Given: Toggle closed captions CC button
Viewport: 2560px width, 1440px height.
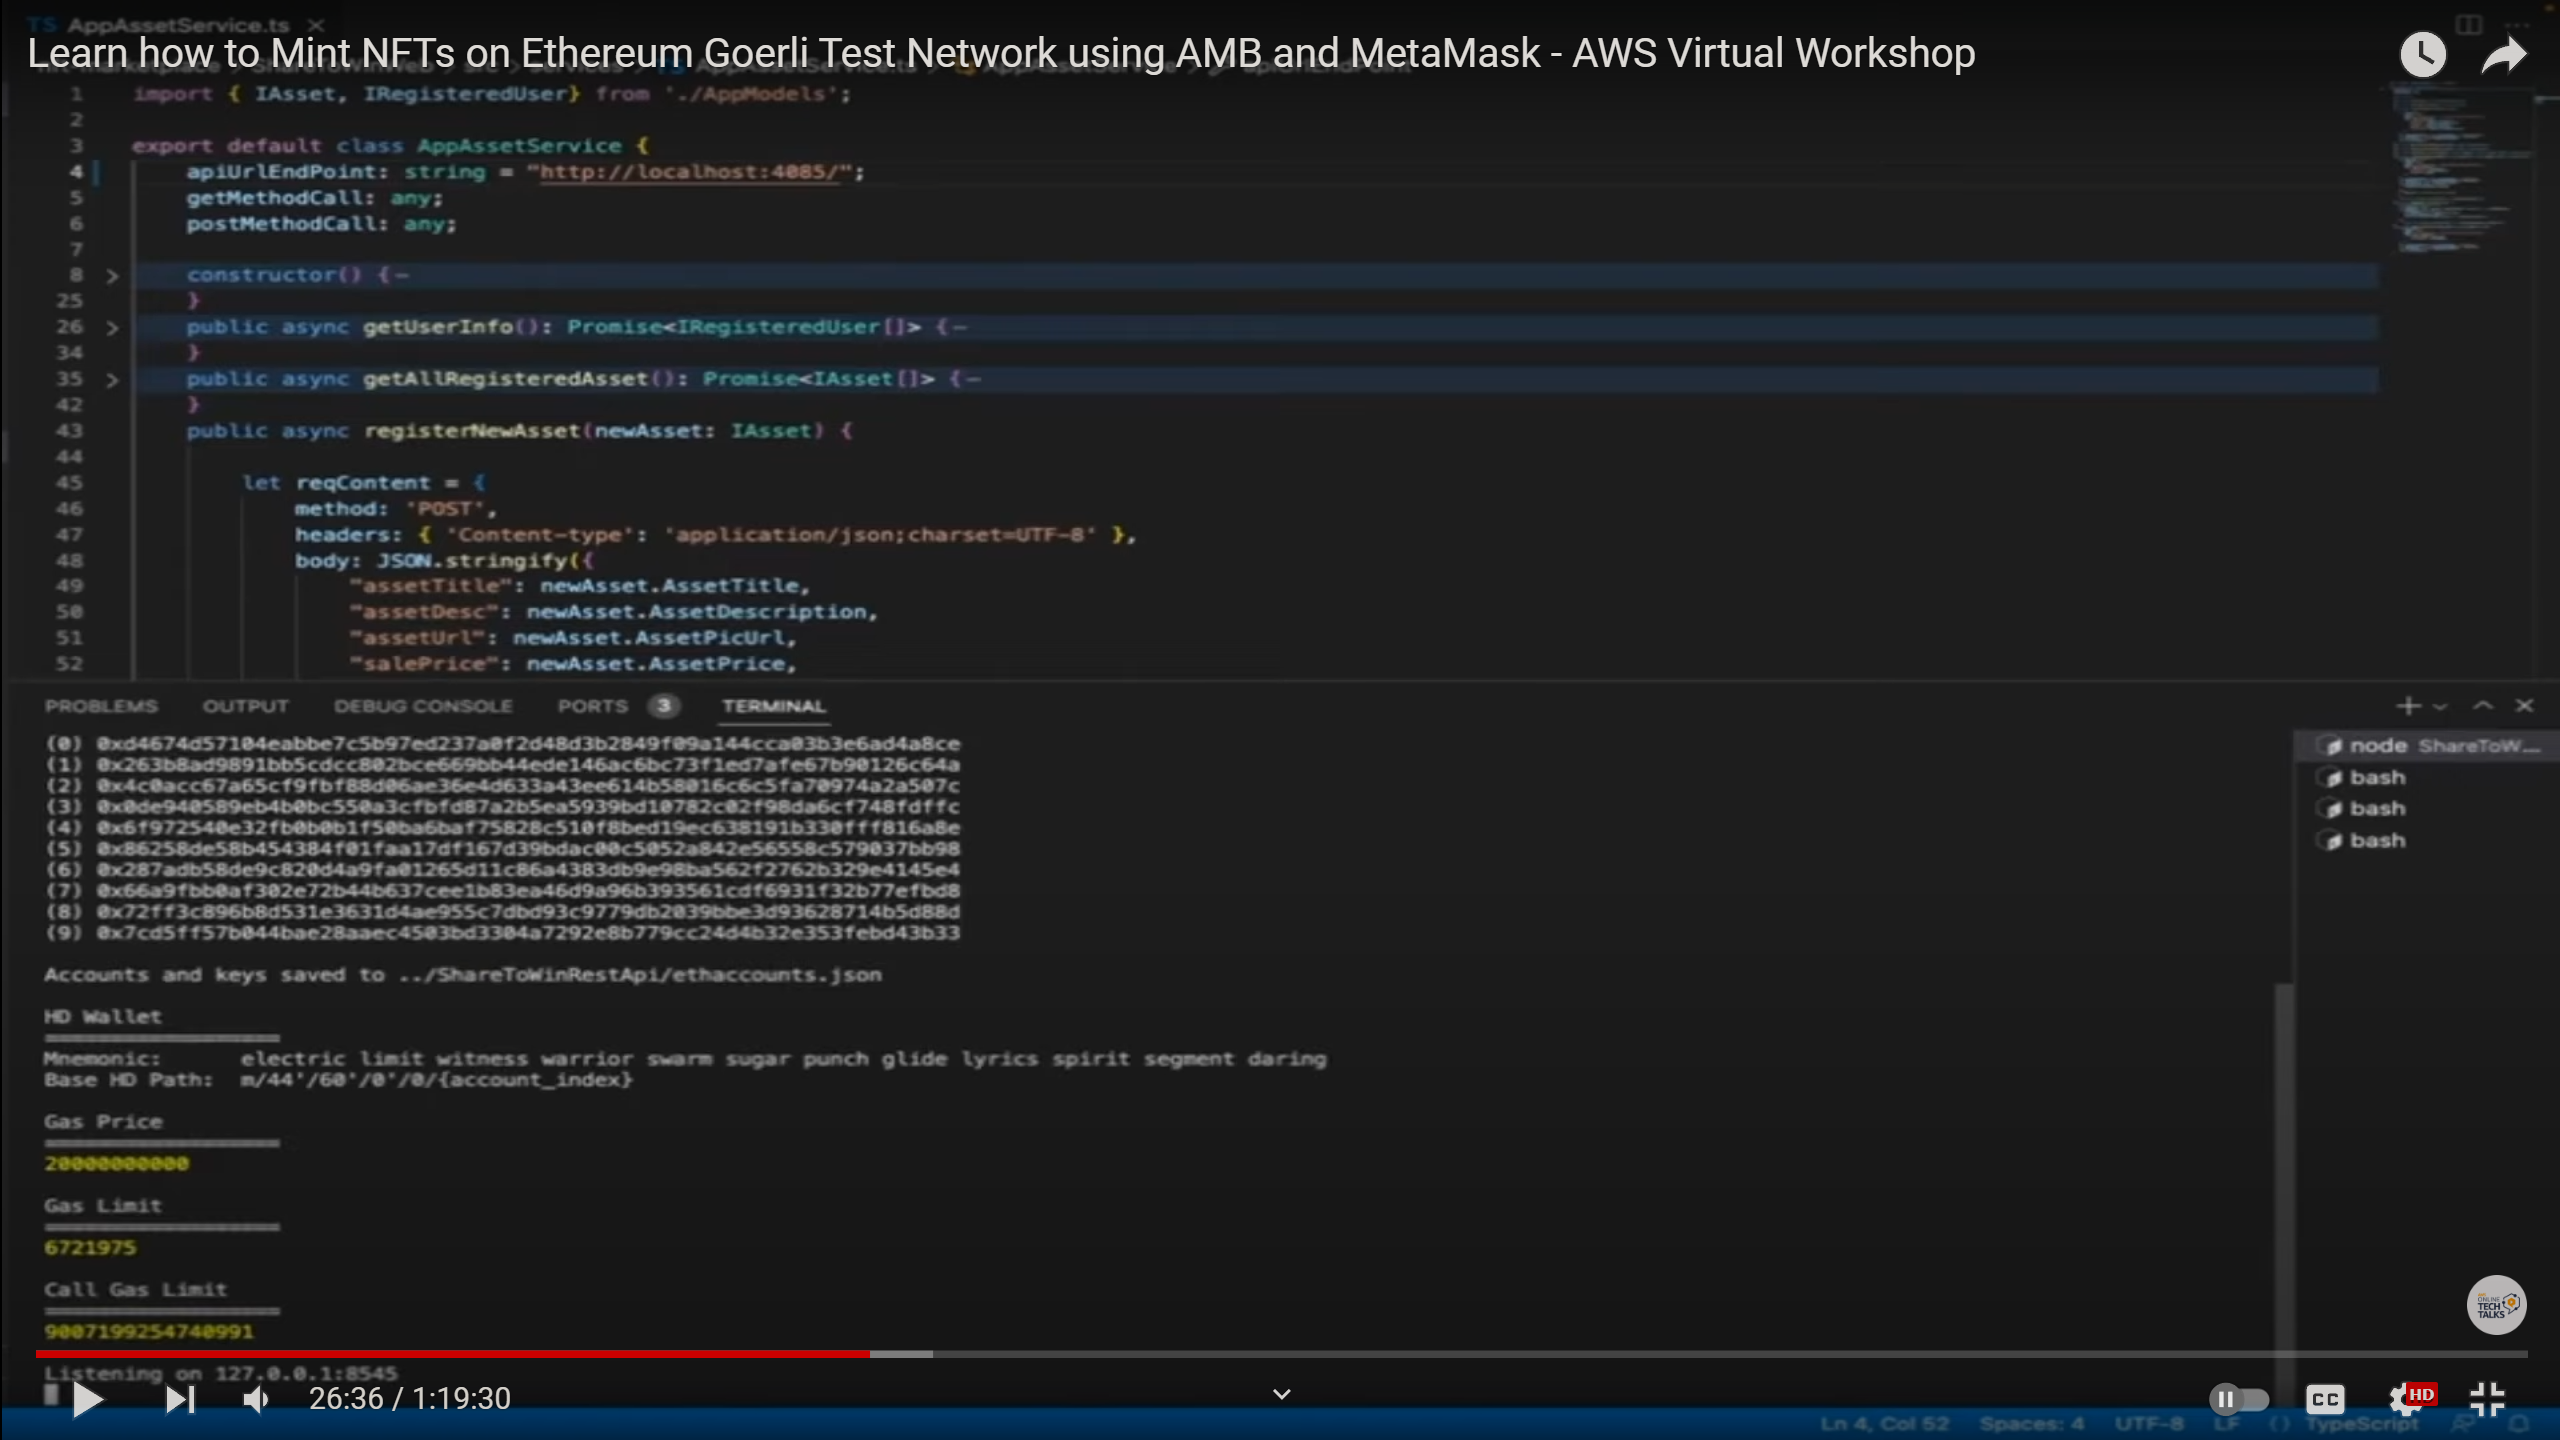Looking at the screenshot, I should tap(2325, 1399).
